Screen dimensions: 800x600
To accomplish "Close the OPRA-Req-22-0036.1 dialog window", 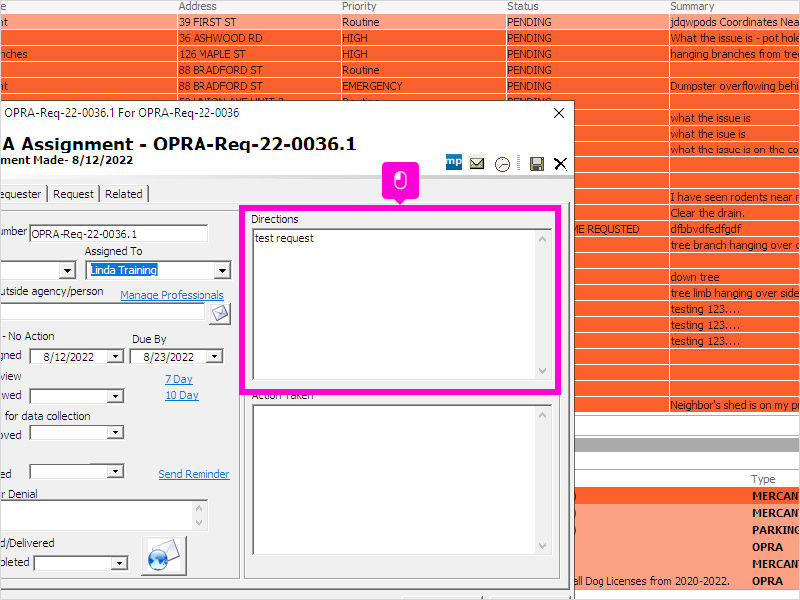I will pyautogui.click(x=559, y=113).
